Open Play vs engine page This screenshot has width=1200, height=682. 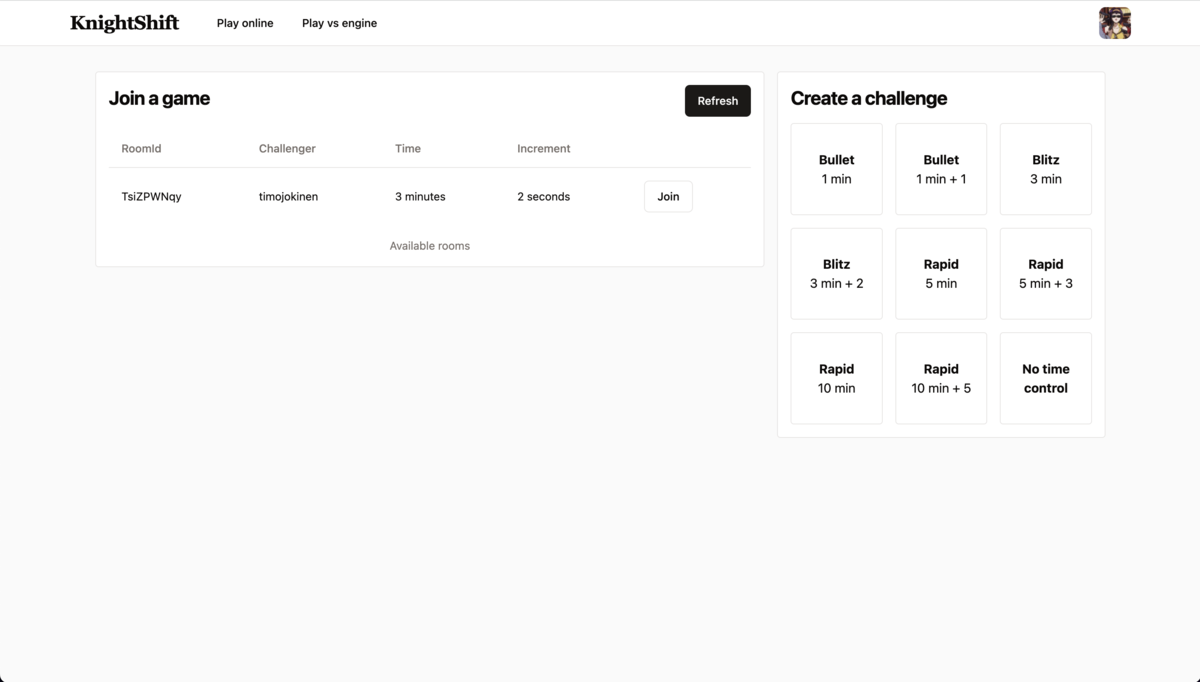point(339,23)
